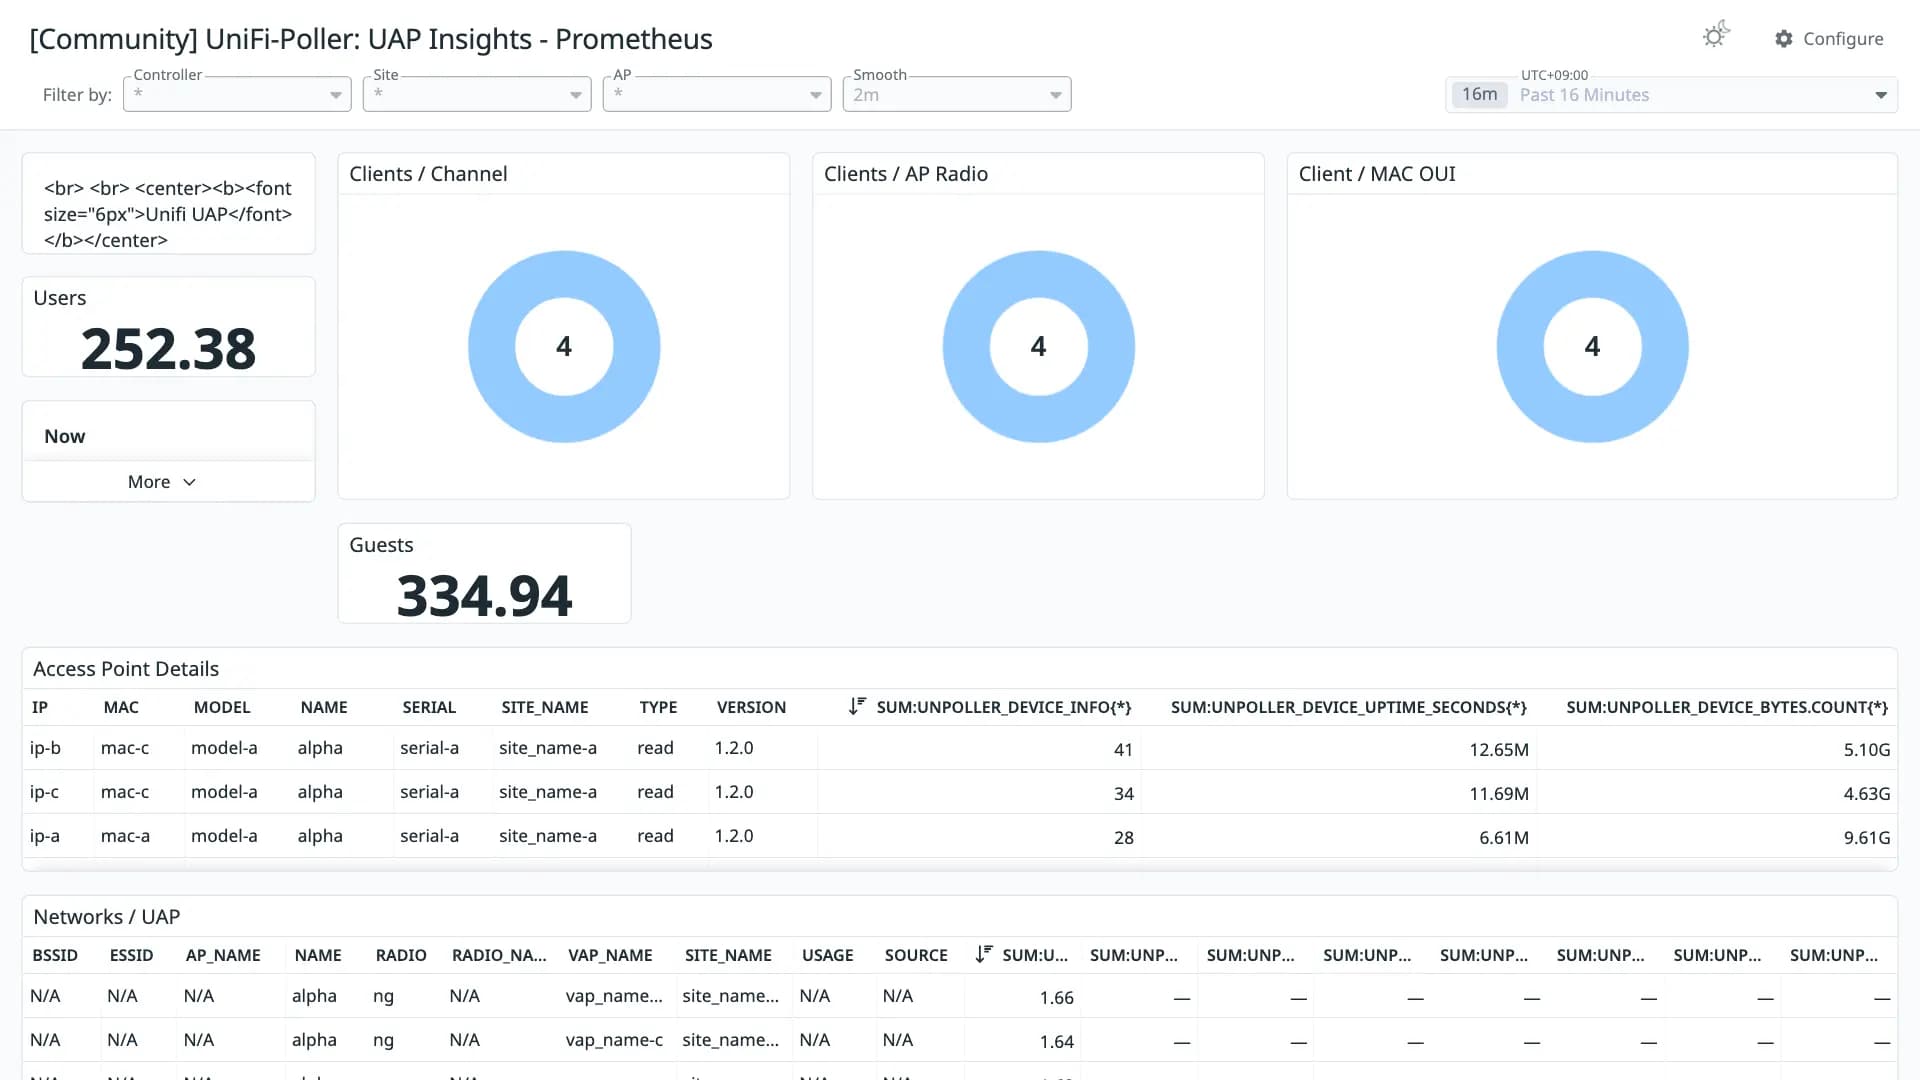Select the ip-b row cell
The width and height of the screenshot is (1920, 1080).
[45, 748]
